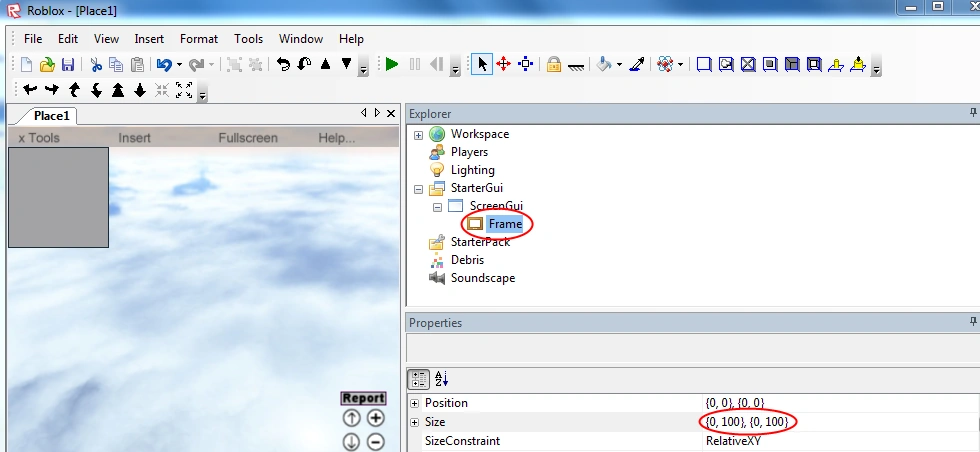980x452 pixels.
Task: Open the Undo history dropdown arrow
Action: pyautogui.click(x=179, y=64)
